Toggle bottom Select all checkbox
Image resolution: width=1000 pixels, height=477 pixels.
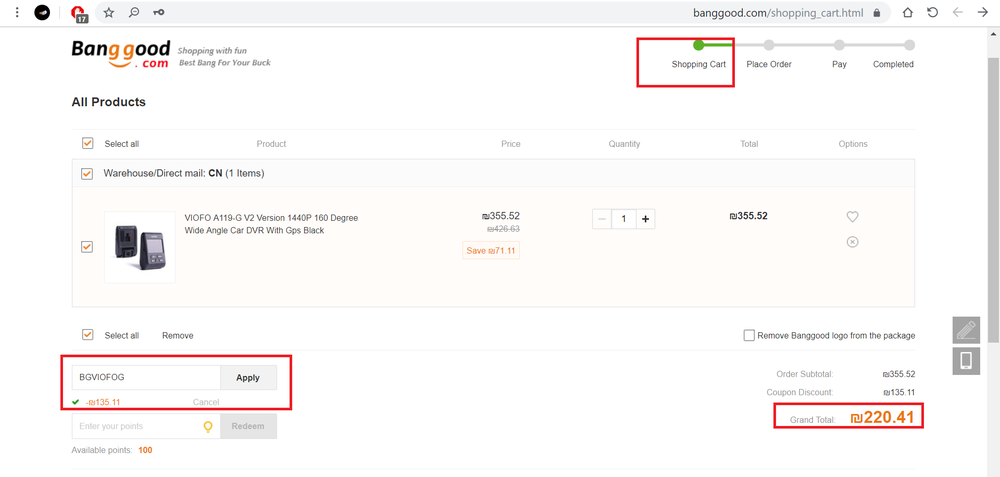[87, 335]
